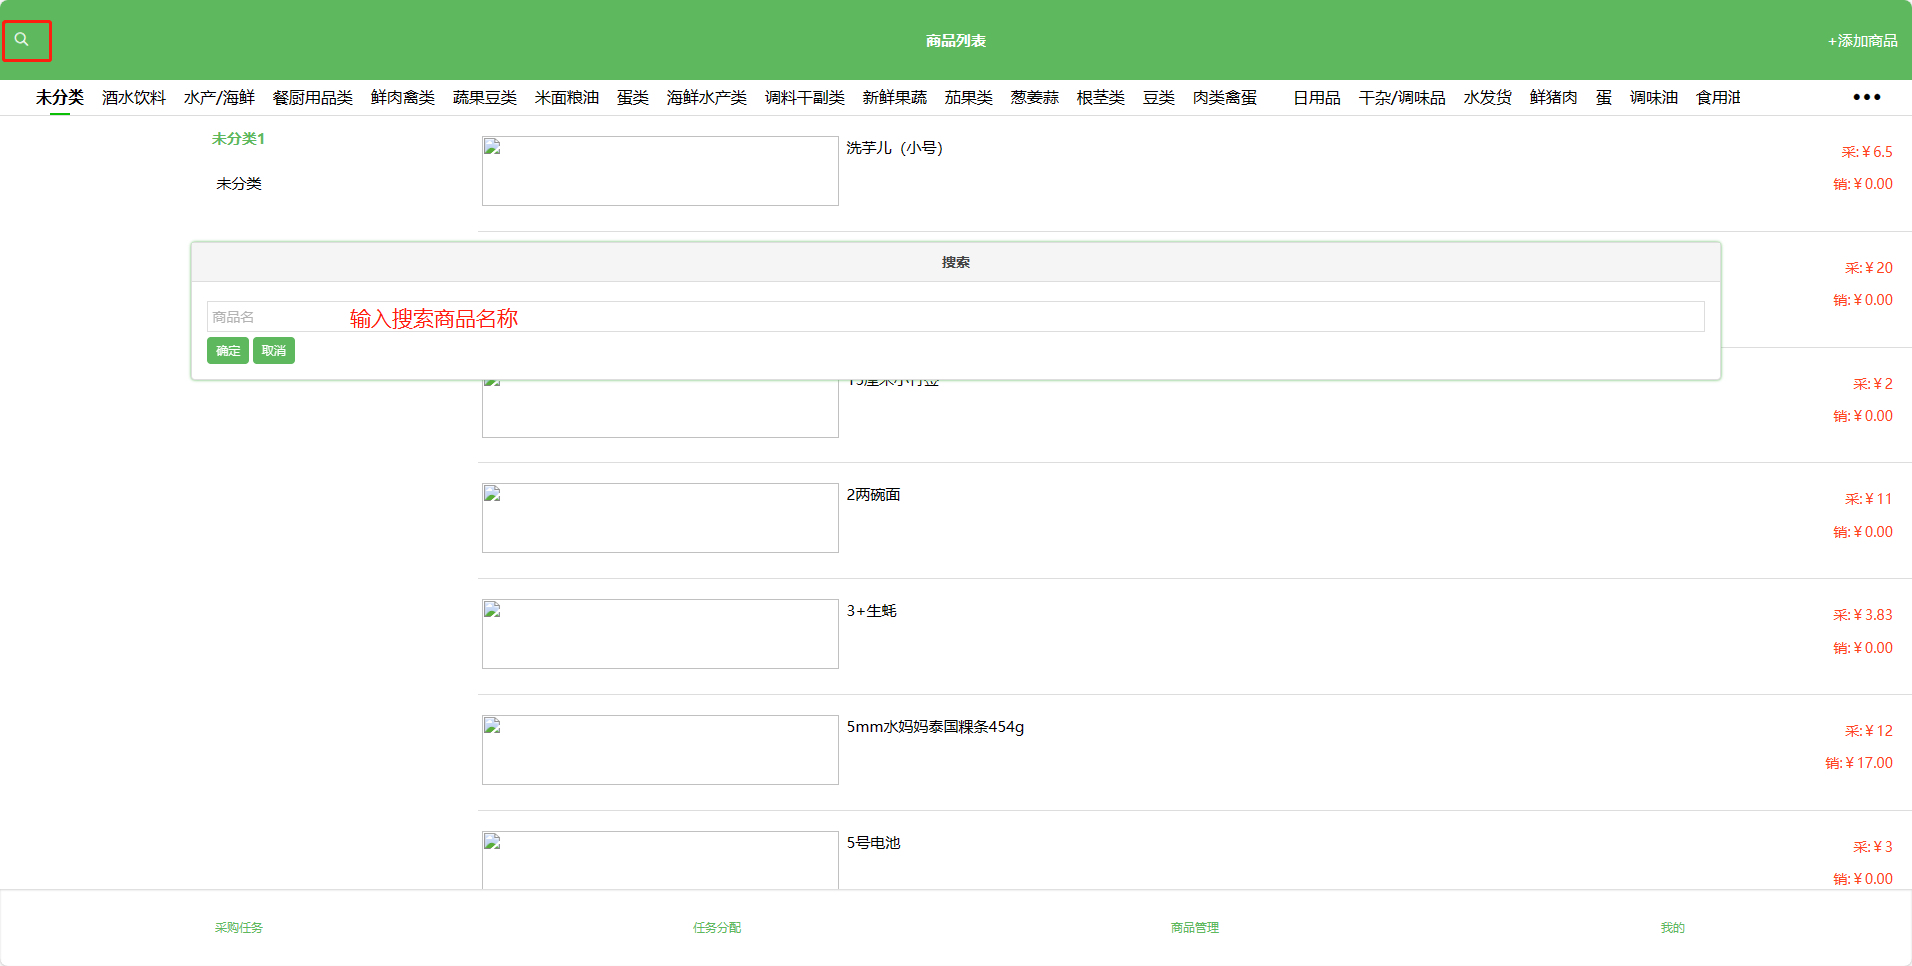Open 采购任务 in bottom navigation

click(x=238, y=928)
